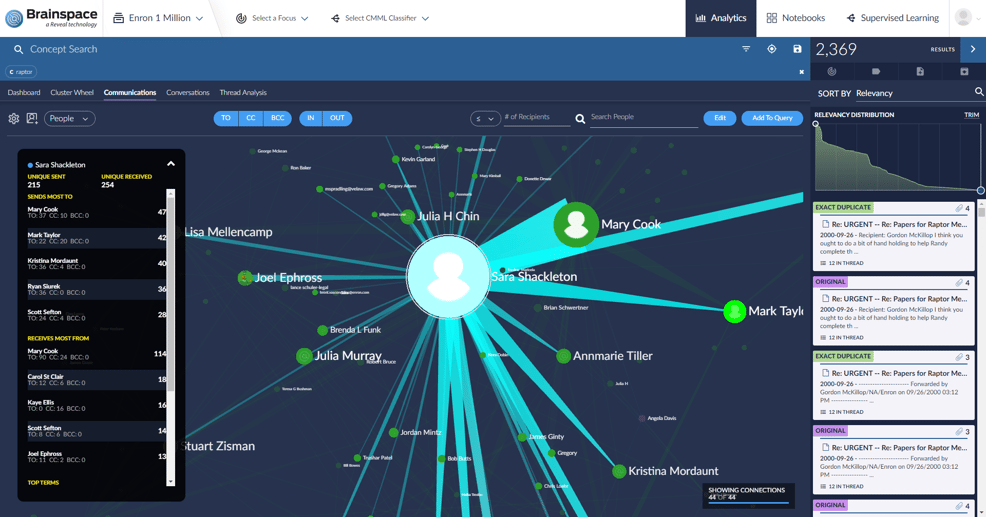Open the communications settings gear

[x=14, y=118]
